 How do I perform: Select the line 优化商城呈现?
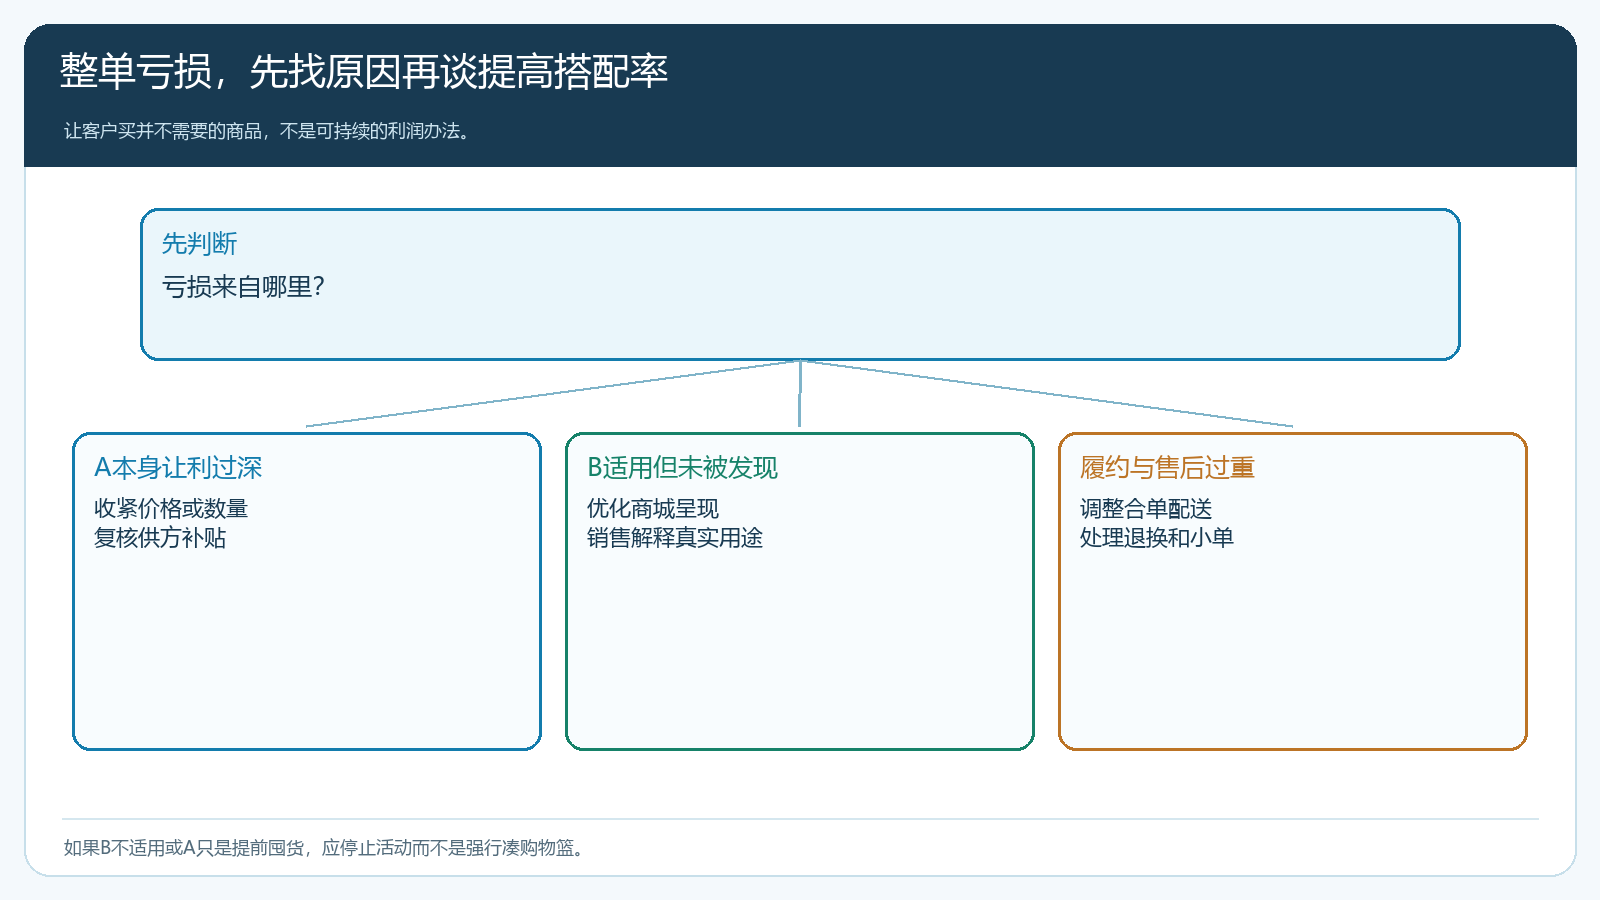pyautogui.click(x=653, y=509)
